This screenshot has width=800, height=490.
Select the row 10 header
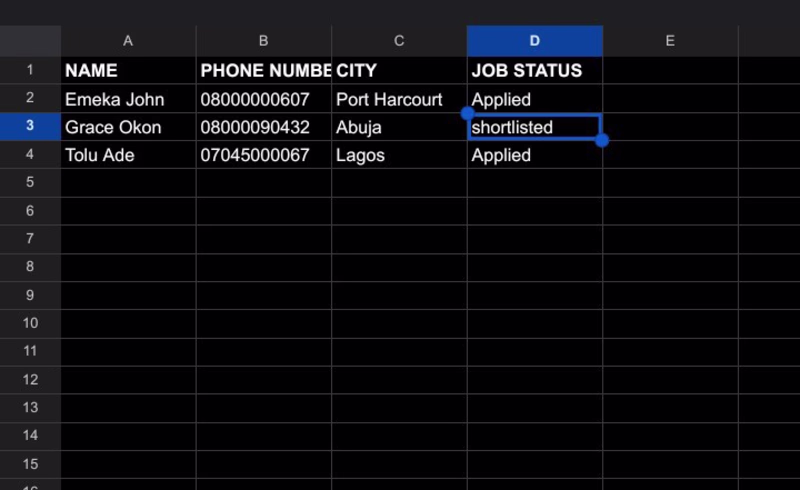coord(30,323)
